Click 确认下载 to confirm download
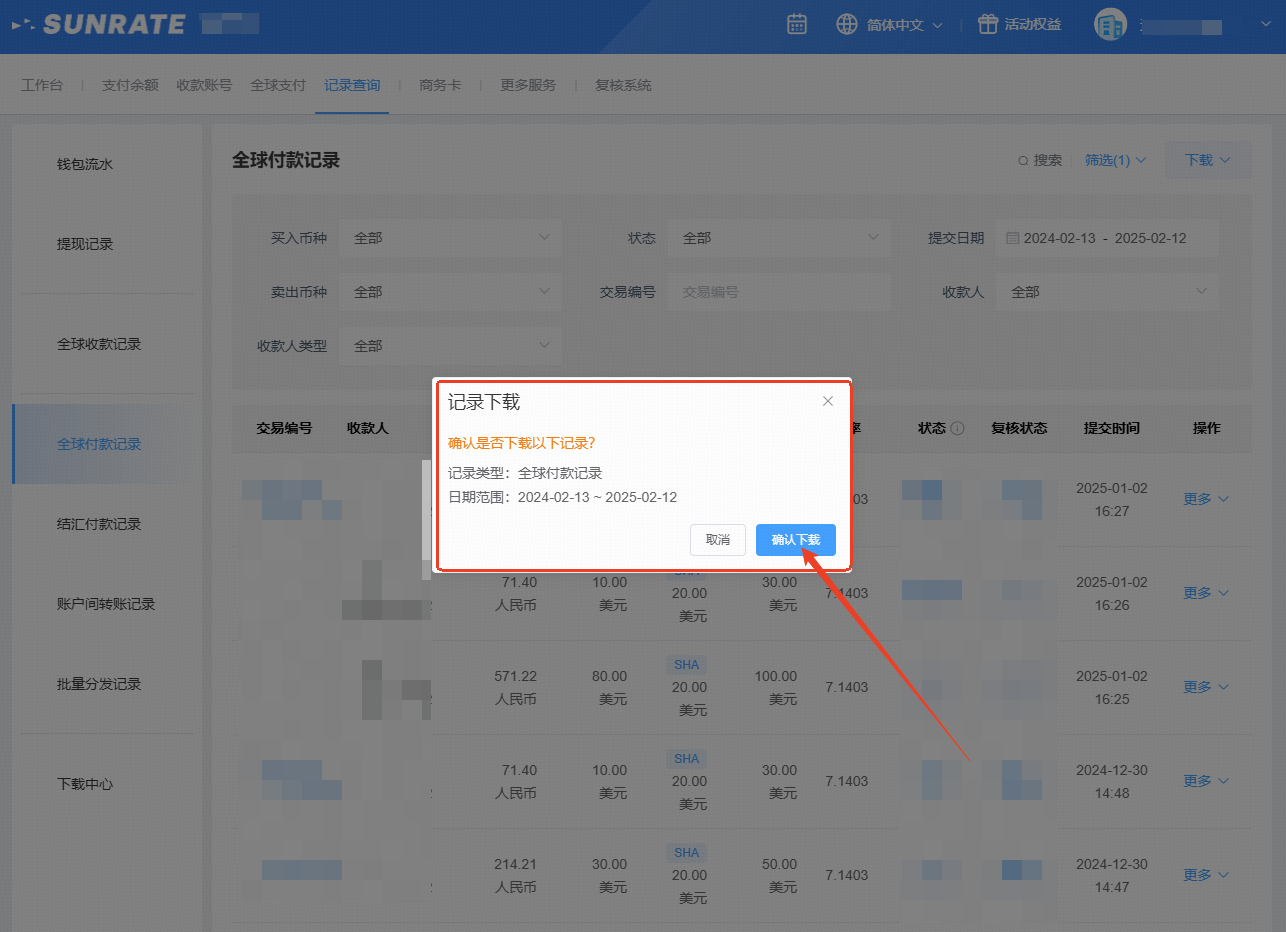 pyautogui.click(x=795, y=539)
